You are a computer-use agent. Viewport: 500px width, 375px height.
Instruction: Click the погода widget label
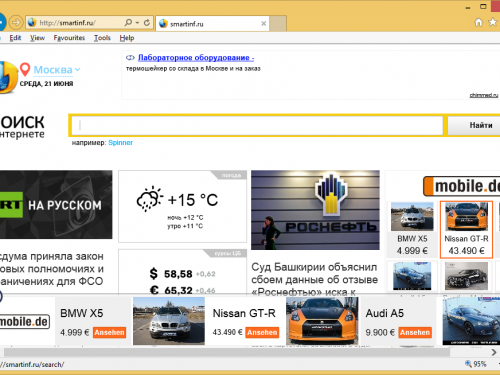231,175
